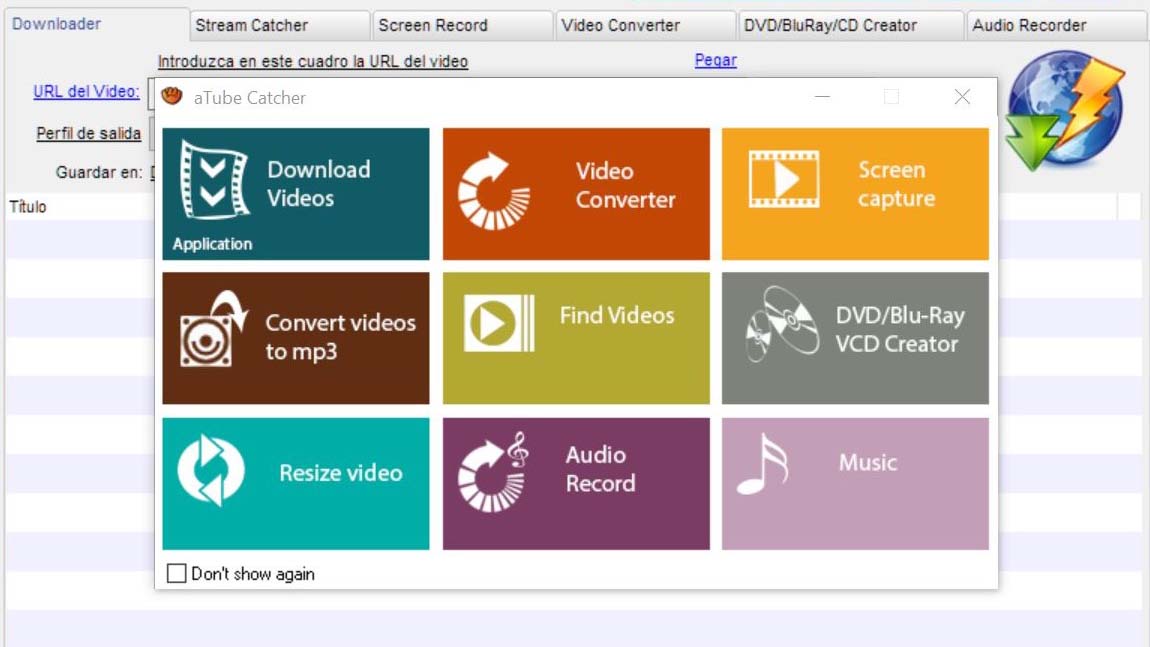Click the URL del Video link
The width and height of the screenshot is (1150, 647).
pos(87,92)
